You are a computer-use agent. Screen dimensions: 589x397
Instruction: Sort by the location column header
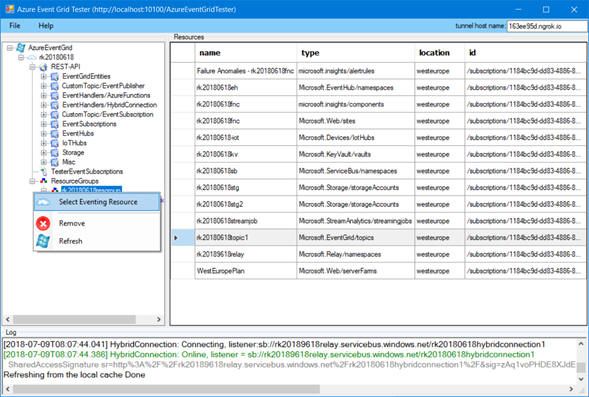coord(439,53)
